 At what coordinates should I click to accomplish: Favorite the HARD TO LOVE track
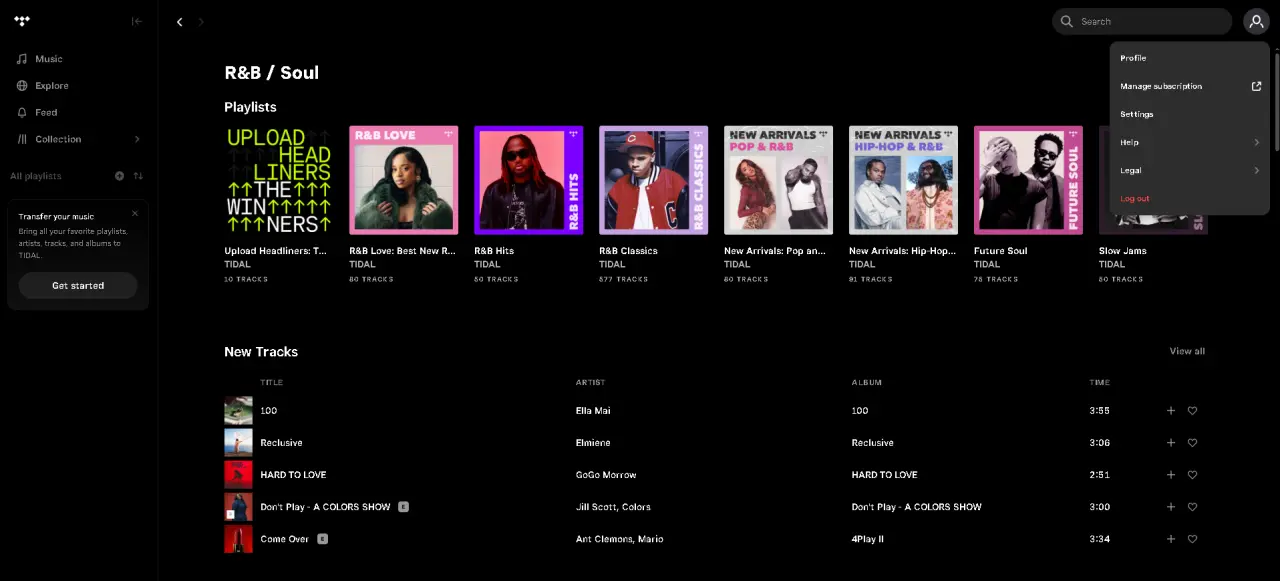(1192, 475)
